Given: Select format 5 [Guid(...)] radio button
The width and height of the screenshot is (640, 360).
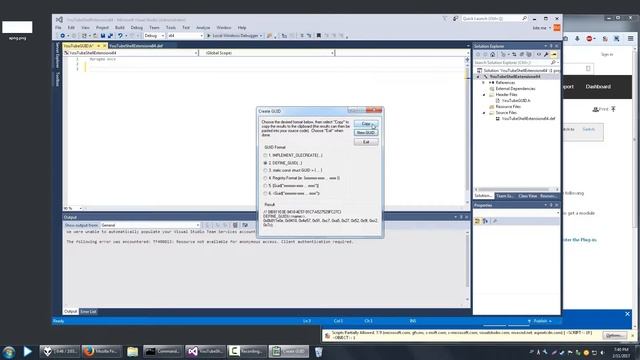Looking at the screenshot, I should (265, 186).
